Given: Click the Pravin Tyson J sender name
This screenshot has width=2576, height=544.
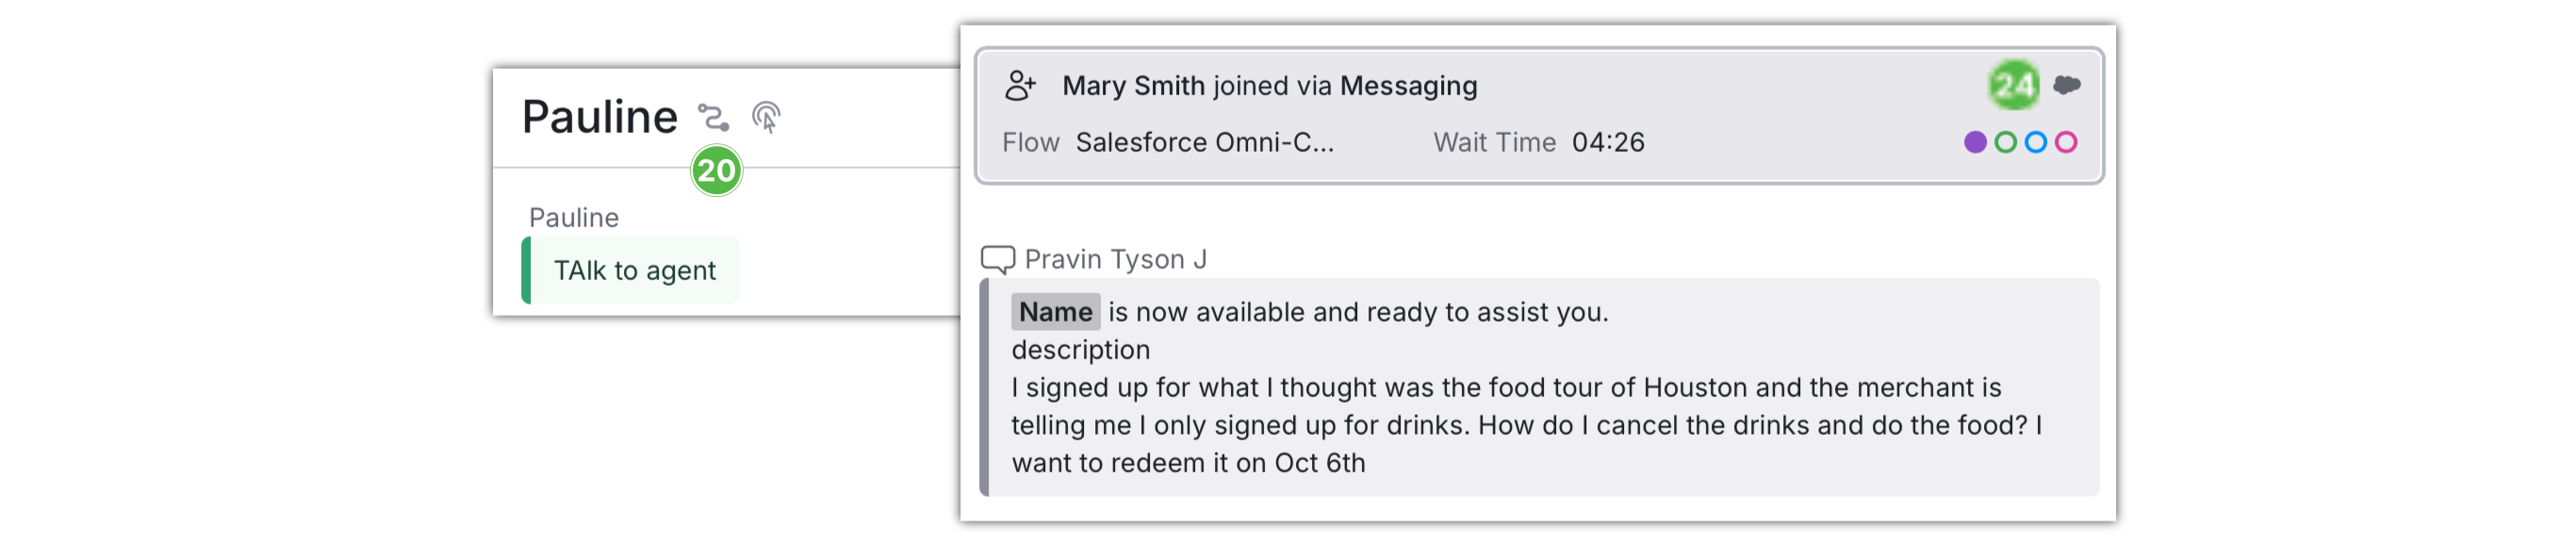Looking at the screenshot, I should 1115,260.
